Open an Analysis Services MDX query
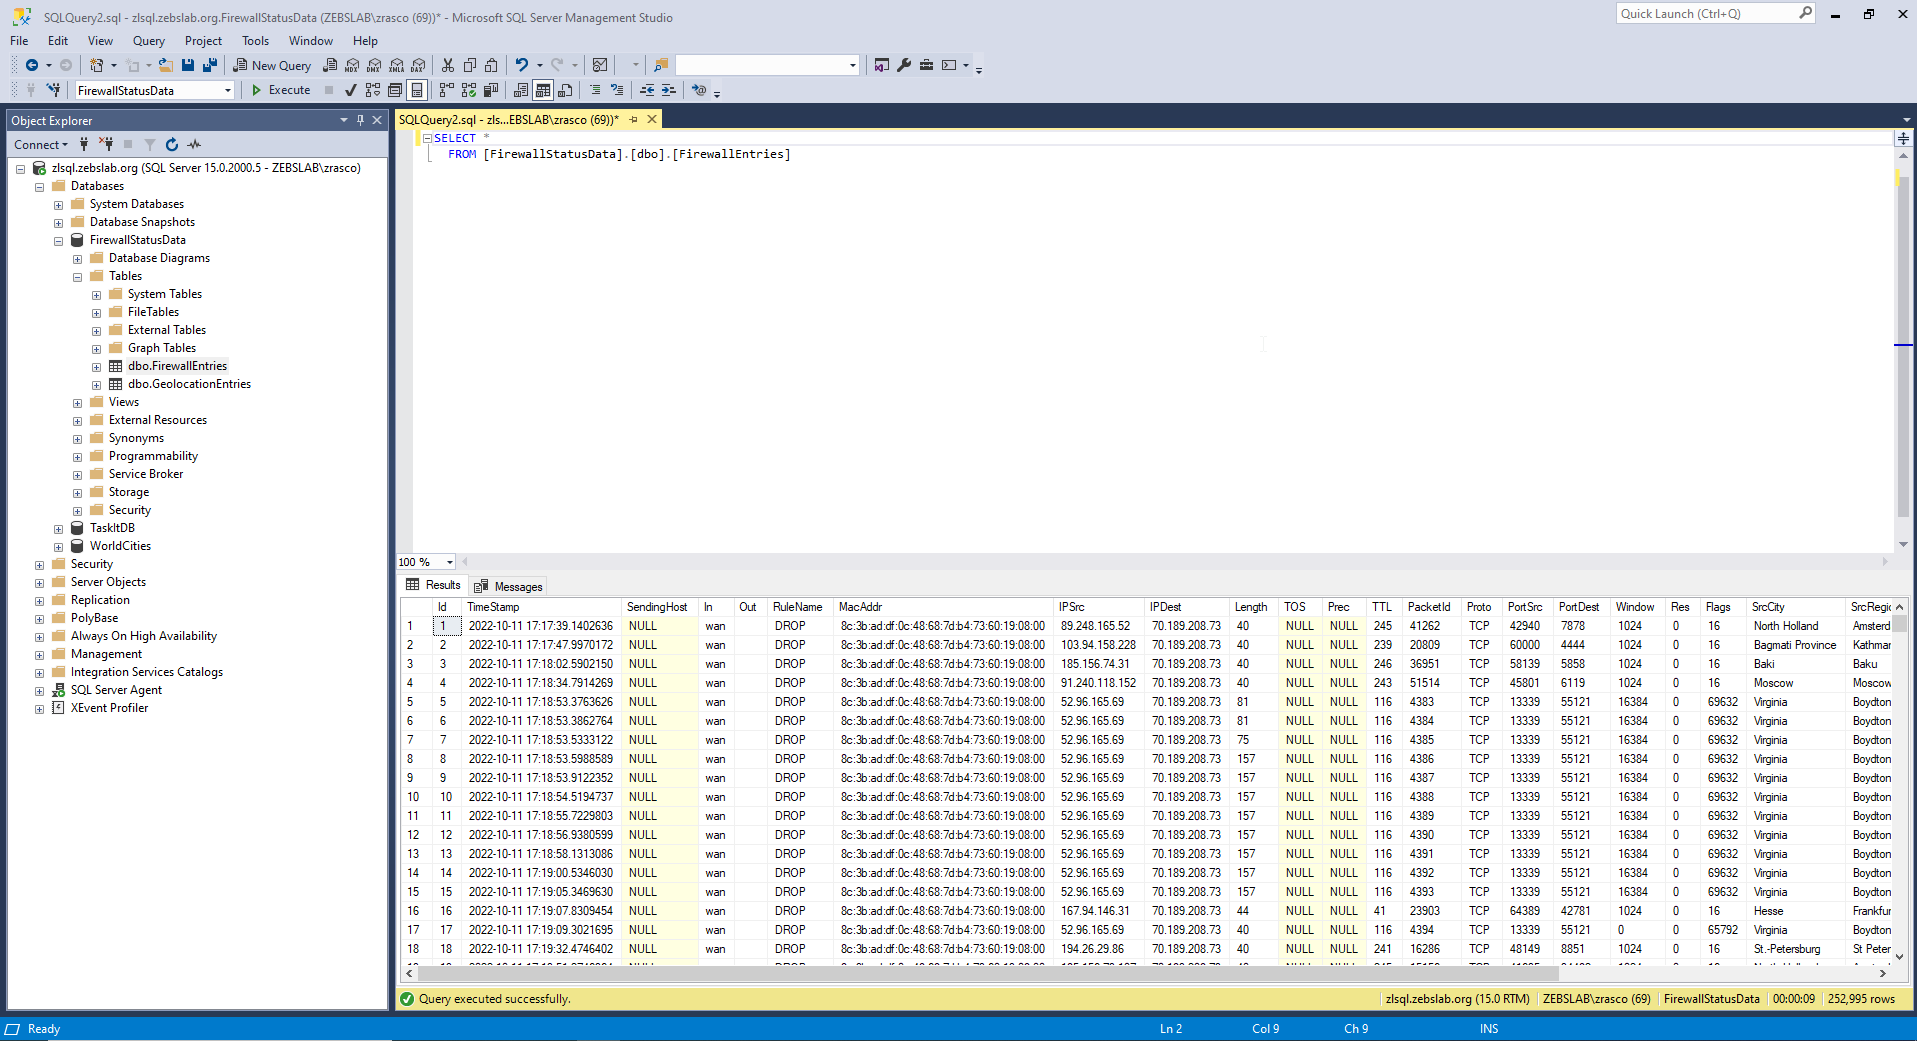Image resolution: width=1917 pixels, height=1041 pixels. pyautogui.click(x=352, y=65)
